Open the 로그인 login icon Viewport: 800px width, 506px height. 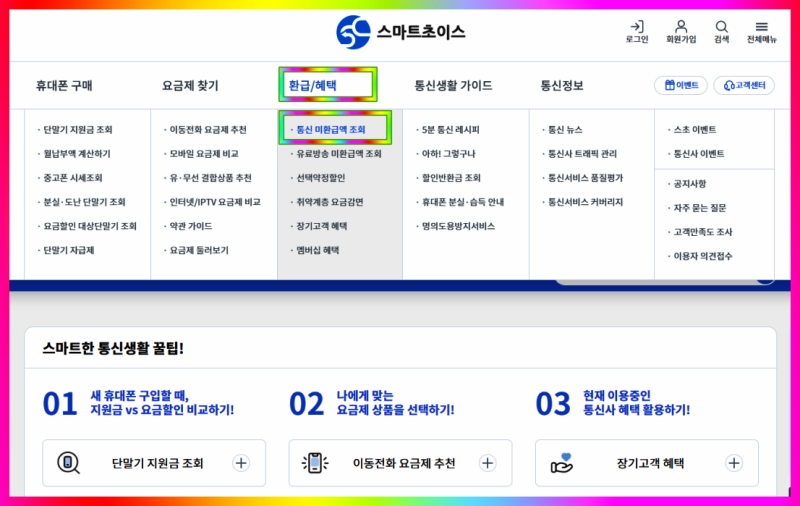637,32
